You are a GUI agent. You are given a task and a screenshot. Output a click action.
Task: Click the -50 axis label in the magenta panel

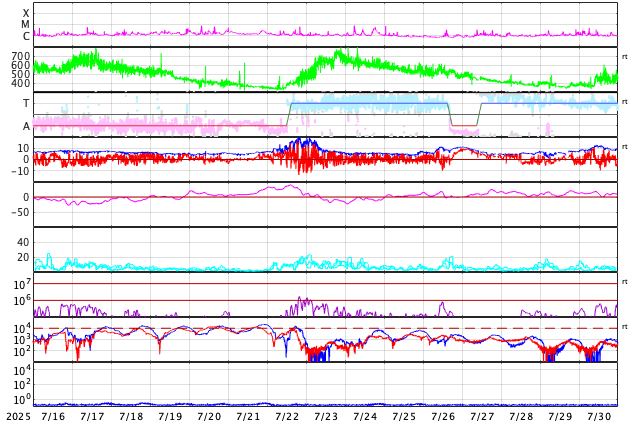click(x=19, y=212)
